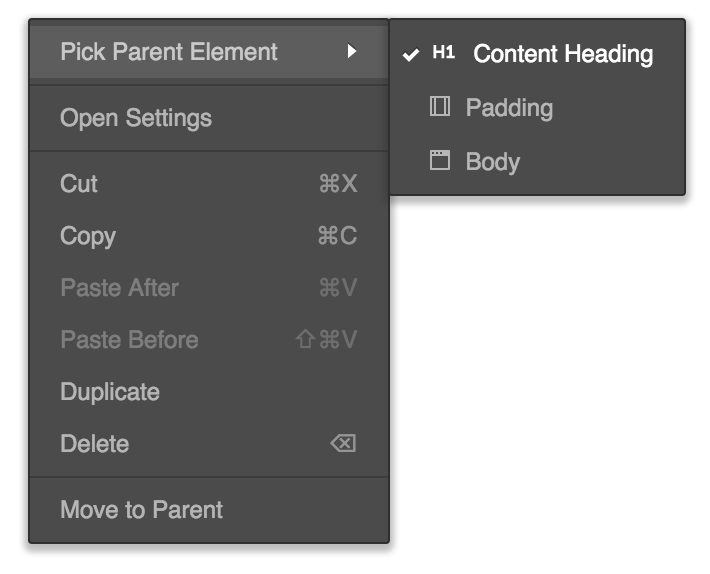Click the H1 heading icon
This screenshot has height=574, width=710.
coord(443,53)
